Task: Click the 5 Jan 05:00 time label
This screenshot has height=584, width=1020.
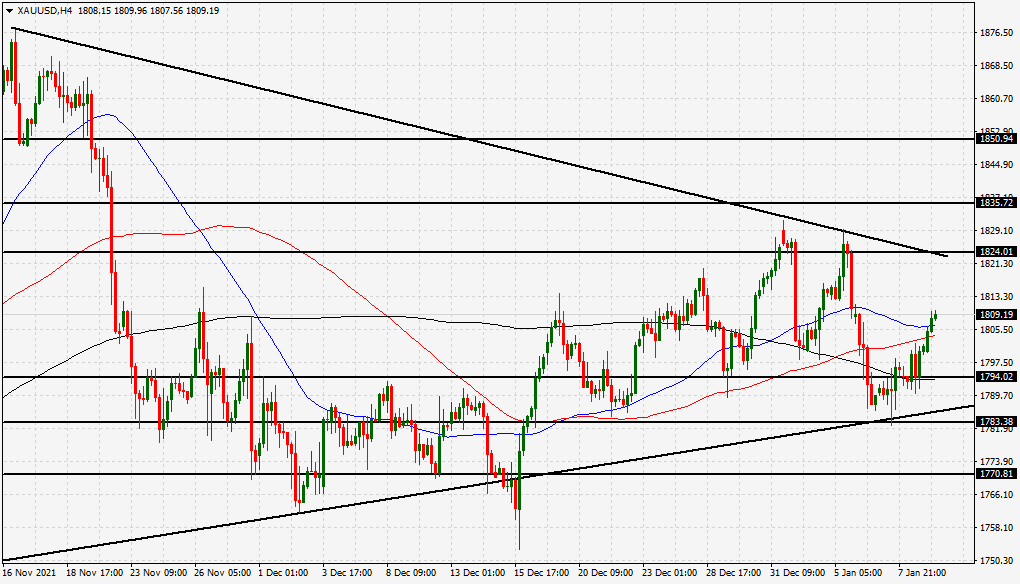Action: (859, 573)
